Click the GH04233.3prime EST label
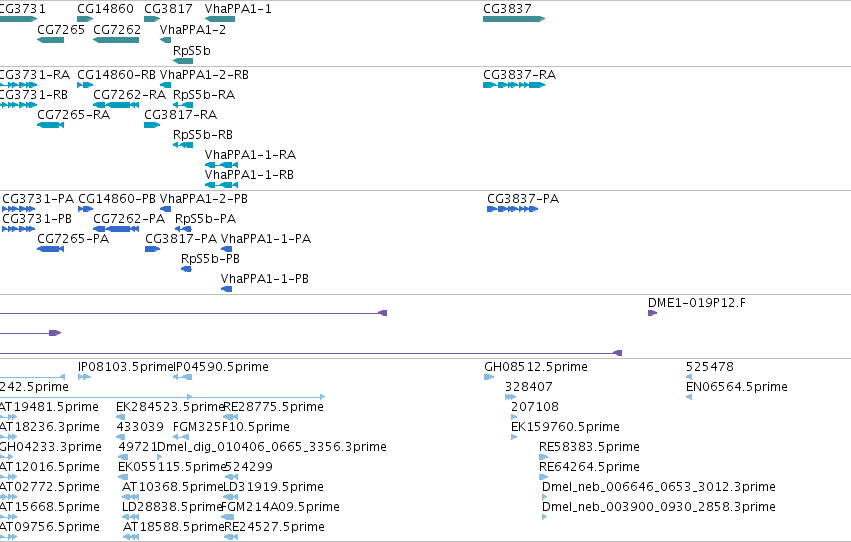 51,447
